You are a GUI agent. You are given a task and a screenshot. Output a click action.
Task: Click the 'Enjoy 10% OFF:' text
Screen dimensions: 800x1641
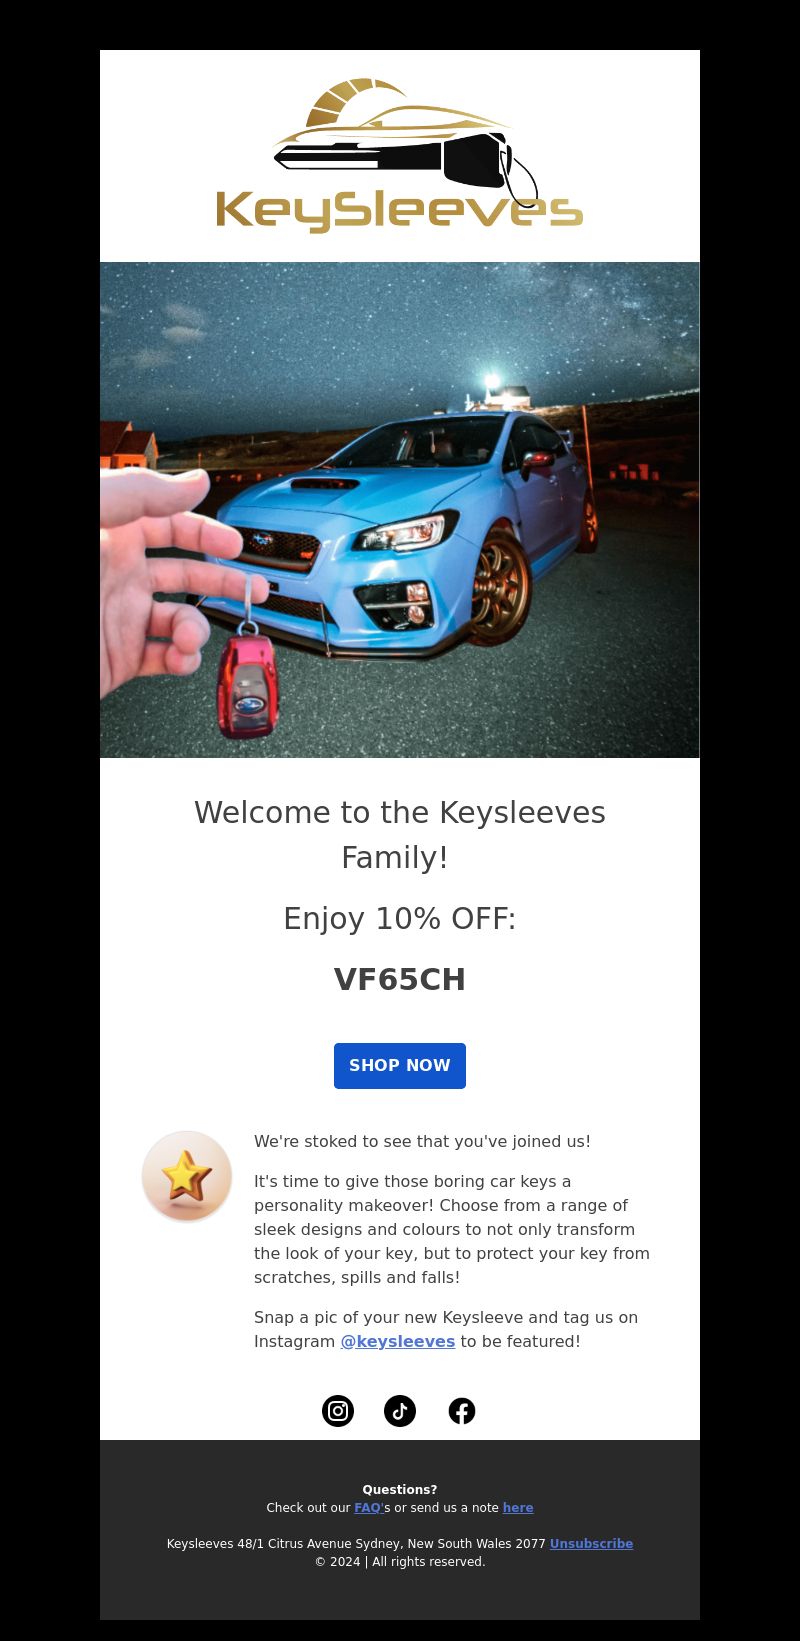[x=400, y=918]
